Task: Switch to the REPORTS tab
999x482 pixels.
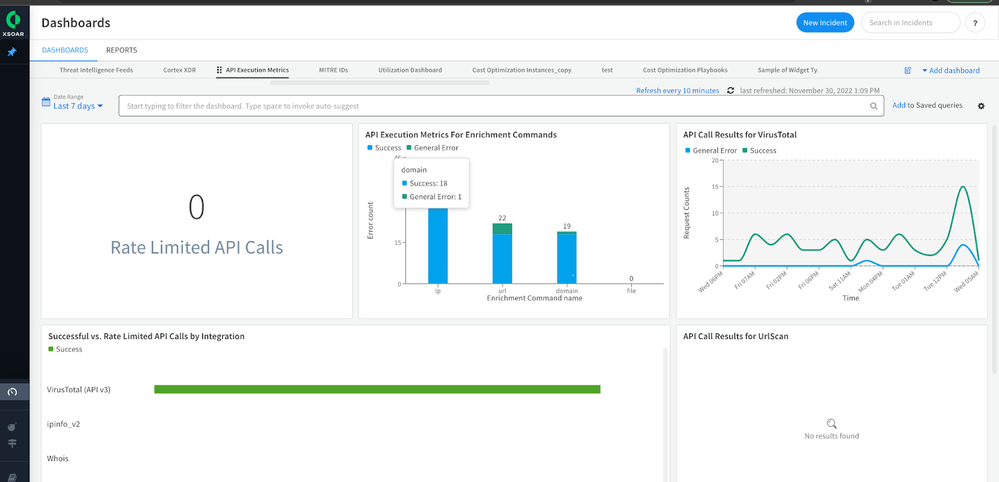Action: [121, 50]
